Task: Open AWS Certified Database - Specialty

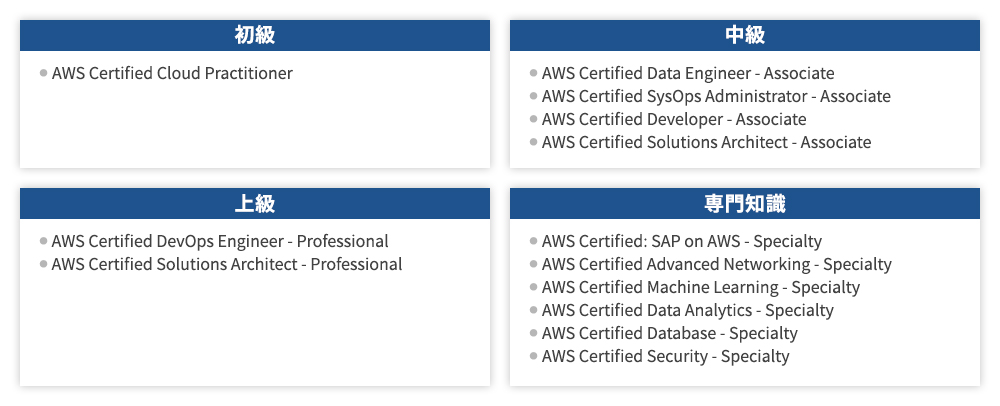Action: 670,333
